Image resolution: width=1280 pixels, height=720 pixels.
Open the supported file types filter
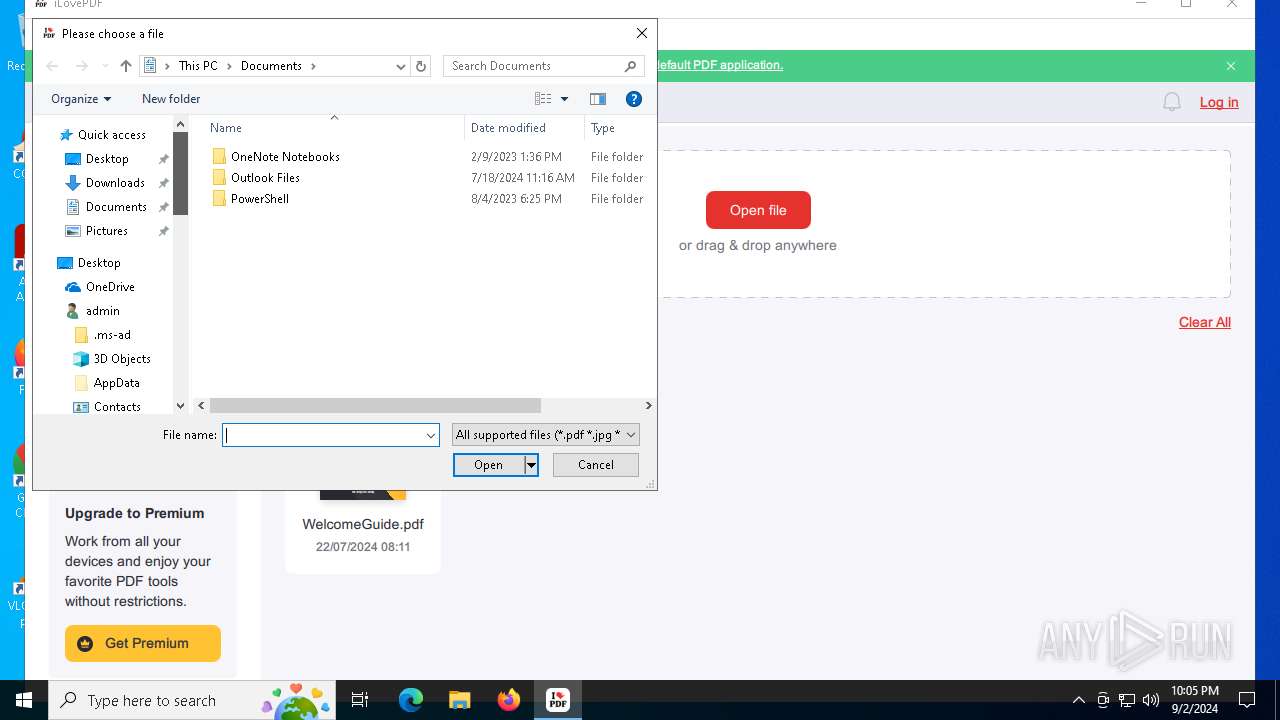point(546,435)
